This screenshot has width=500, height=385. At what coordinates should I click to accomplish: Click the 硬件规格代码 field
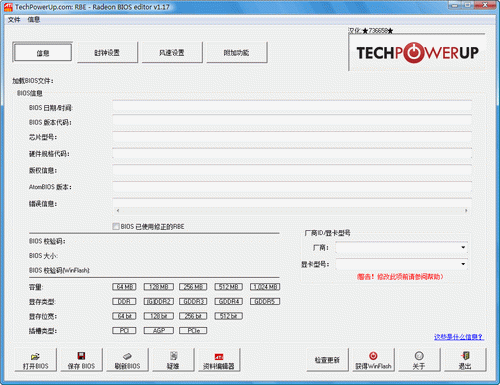click(292, 153)
